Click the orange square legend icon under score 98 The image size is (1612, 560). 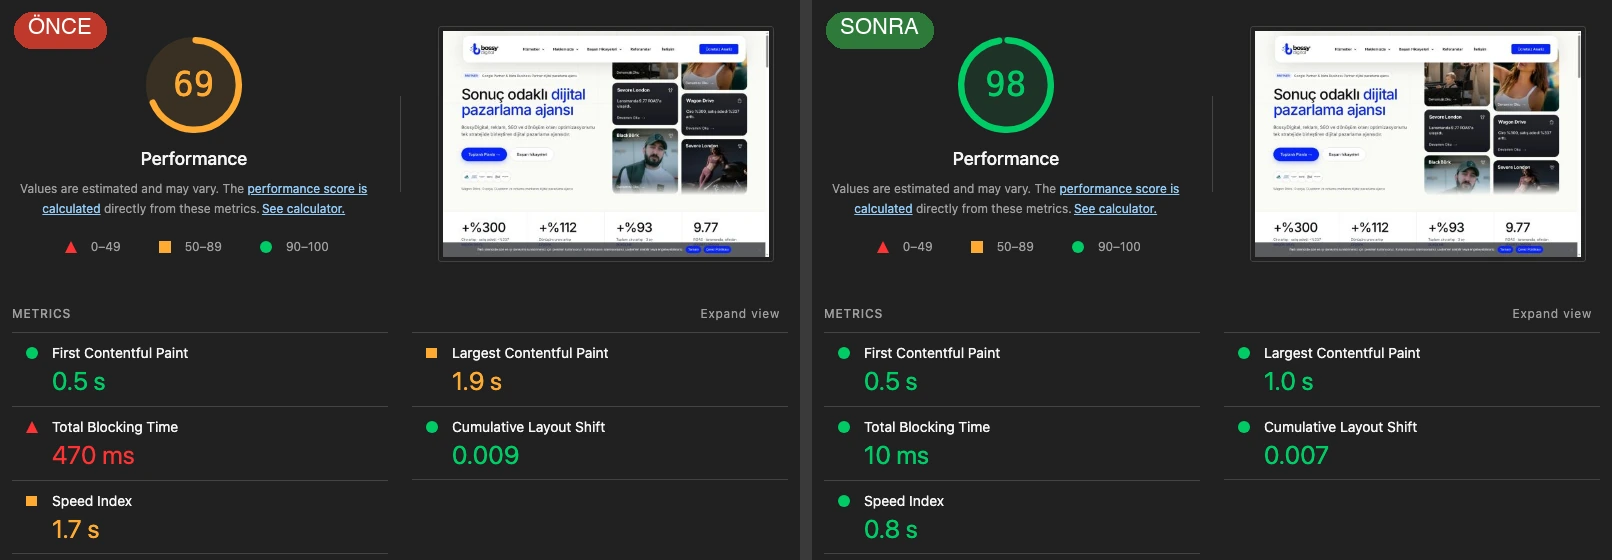click(x=977, y=247)
